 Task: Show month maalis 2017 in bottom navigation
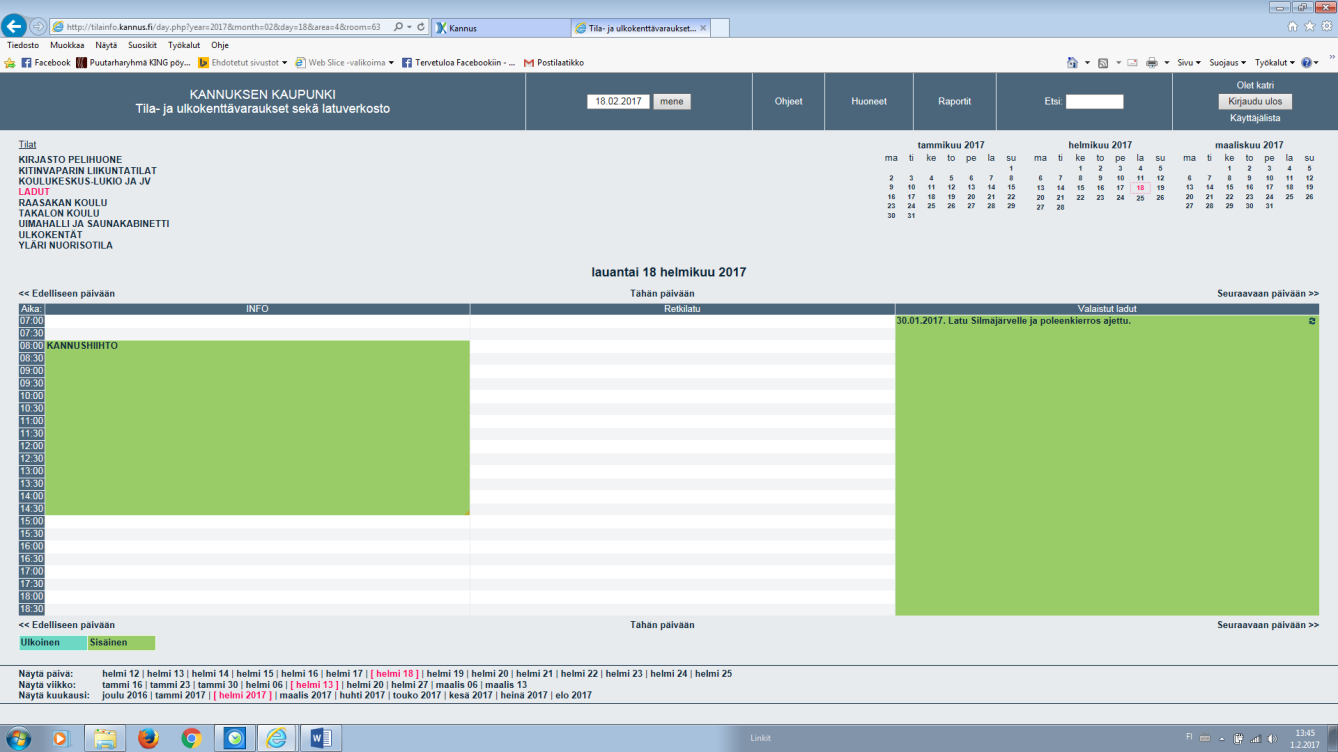pos(305,695)
